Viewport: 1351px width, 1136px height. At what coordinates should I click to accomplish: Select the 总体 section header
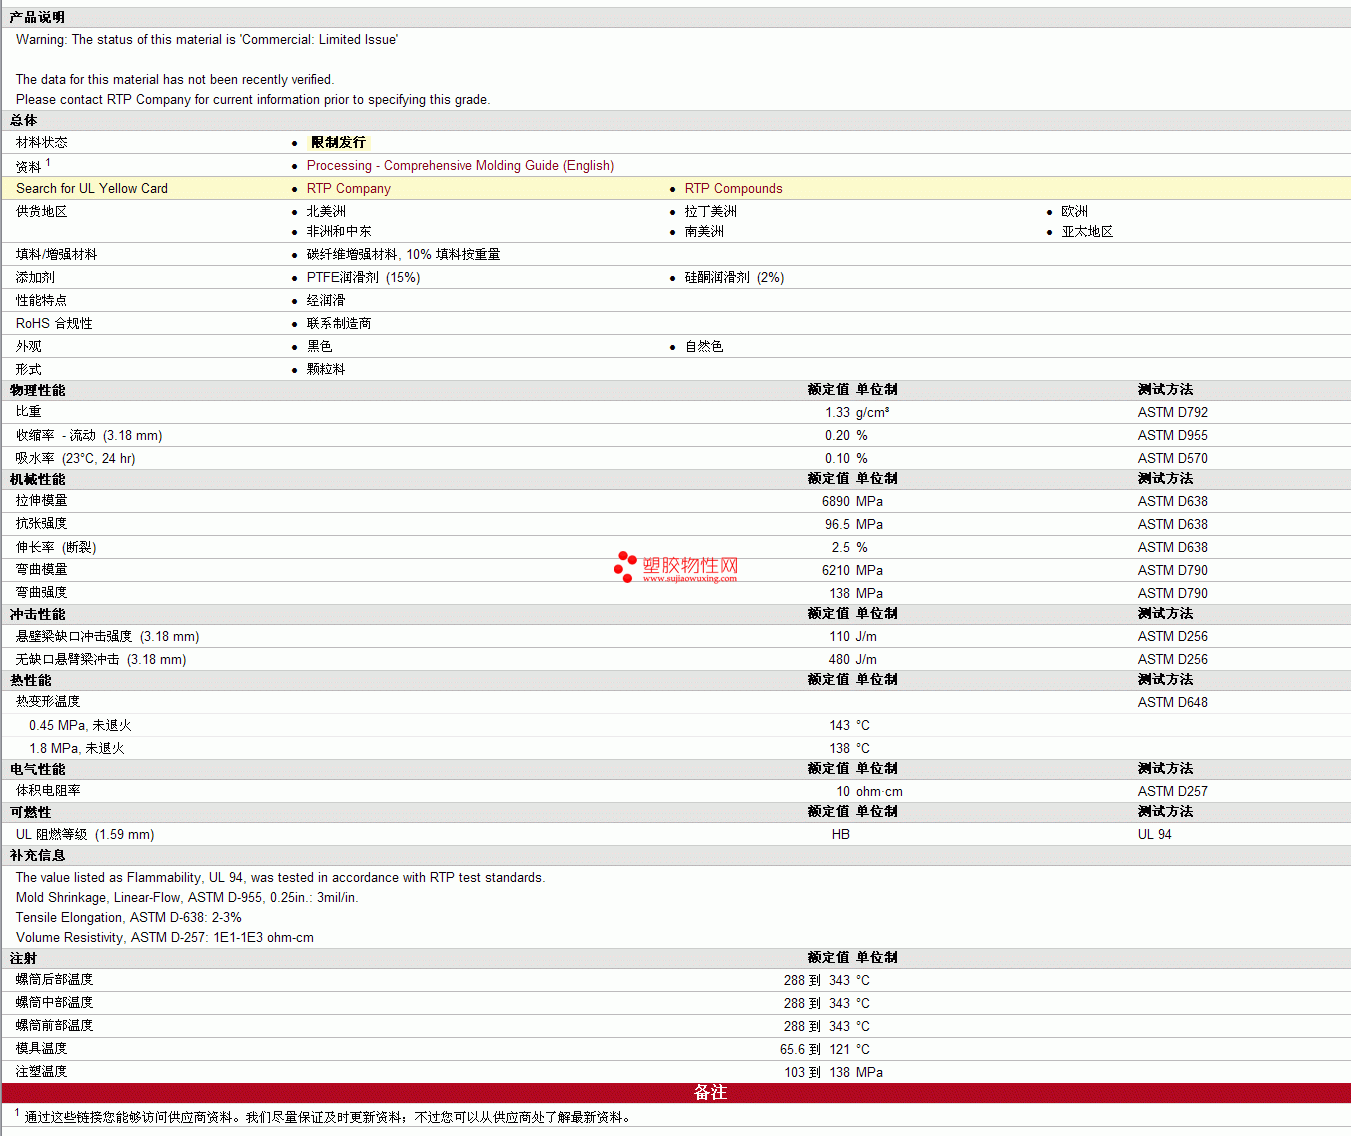coord(24,121)
